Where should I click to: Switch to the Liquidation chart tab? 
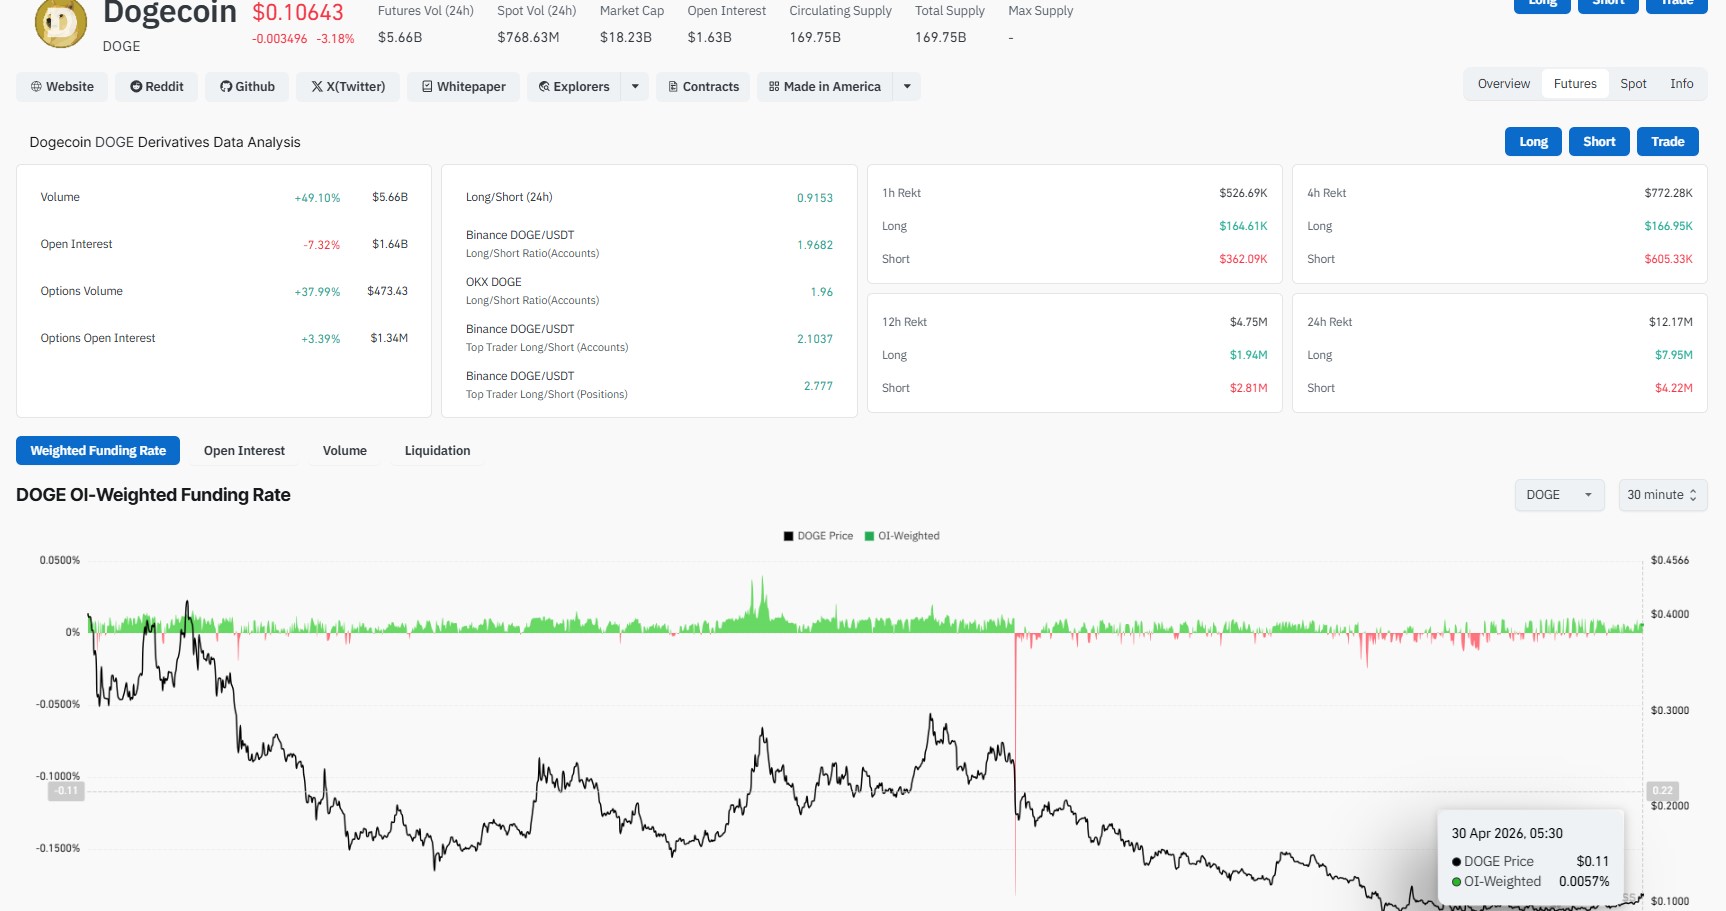click(437, 451)
